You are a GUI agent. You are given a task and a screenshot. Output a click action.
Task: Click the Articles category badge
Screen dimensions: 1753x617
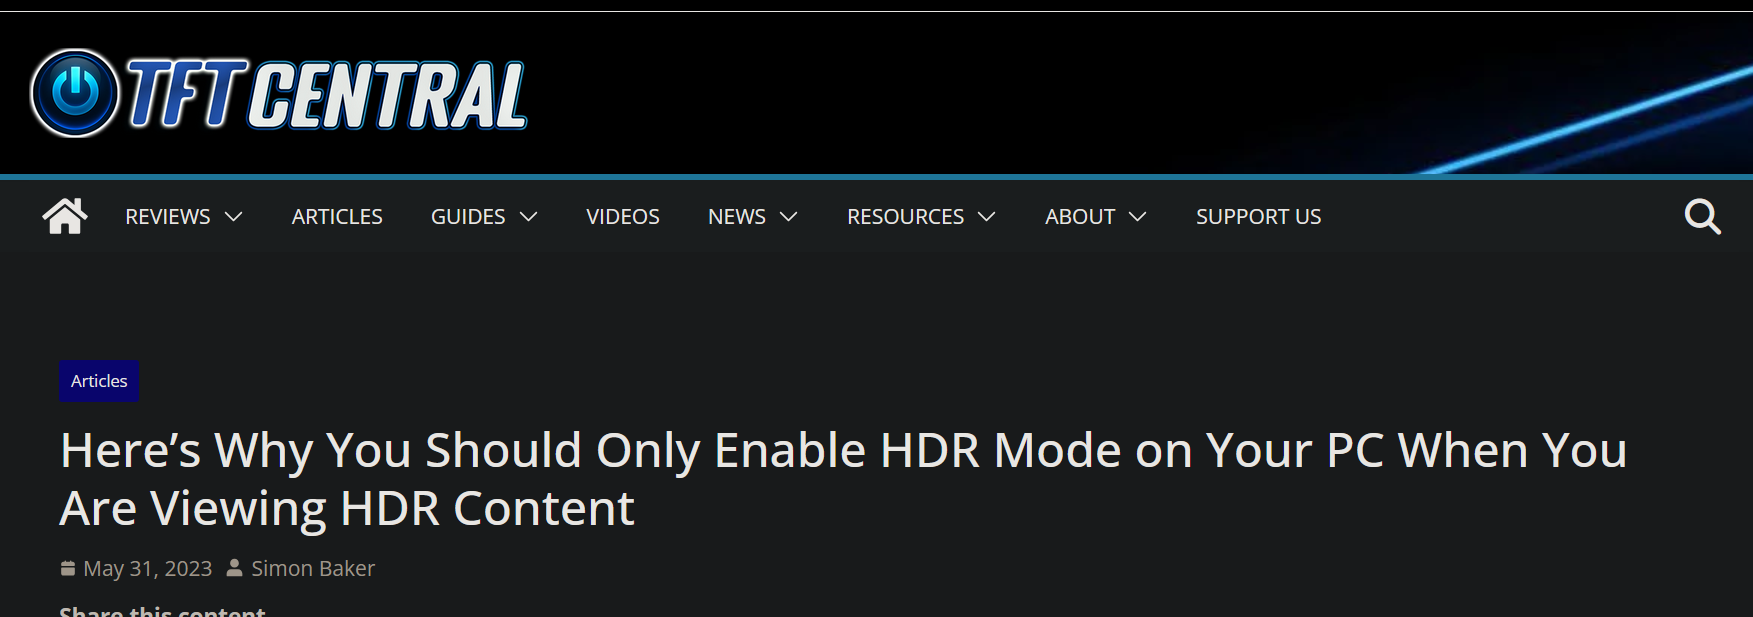coord(99,381)
